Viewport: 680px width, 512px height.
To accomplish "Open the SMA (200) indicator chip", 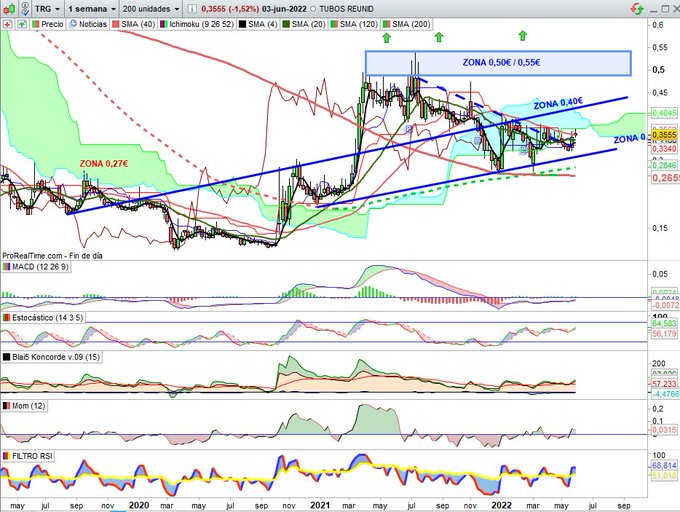I will pyautogui.click(x=406, y=24).
